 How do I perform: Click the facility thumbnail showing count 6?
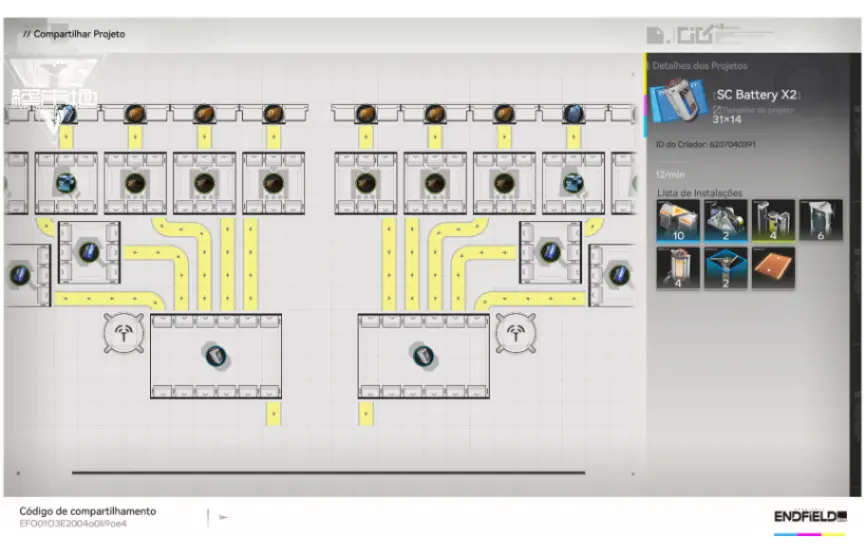coord(820,221)
